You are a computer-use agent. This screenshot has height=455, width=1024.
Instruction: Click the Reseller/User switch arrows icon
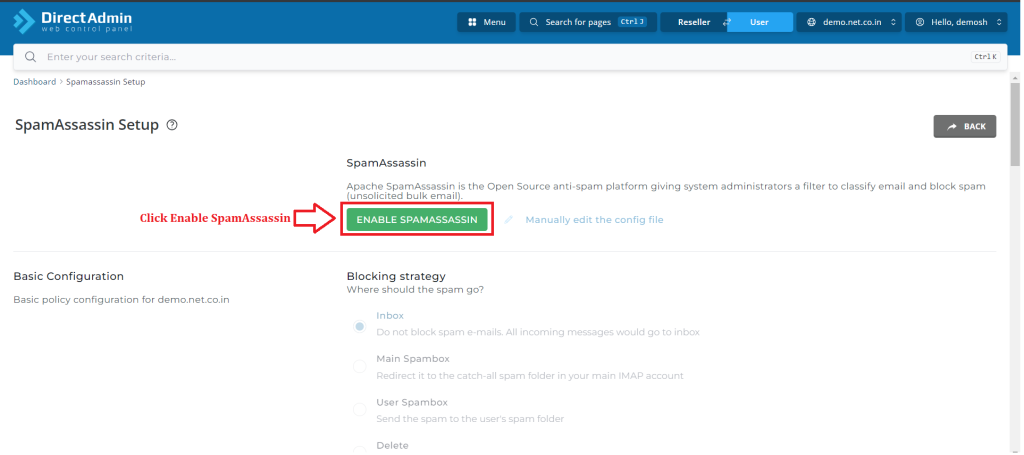[x=726, y=22]
